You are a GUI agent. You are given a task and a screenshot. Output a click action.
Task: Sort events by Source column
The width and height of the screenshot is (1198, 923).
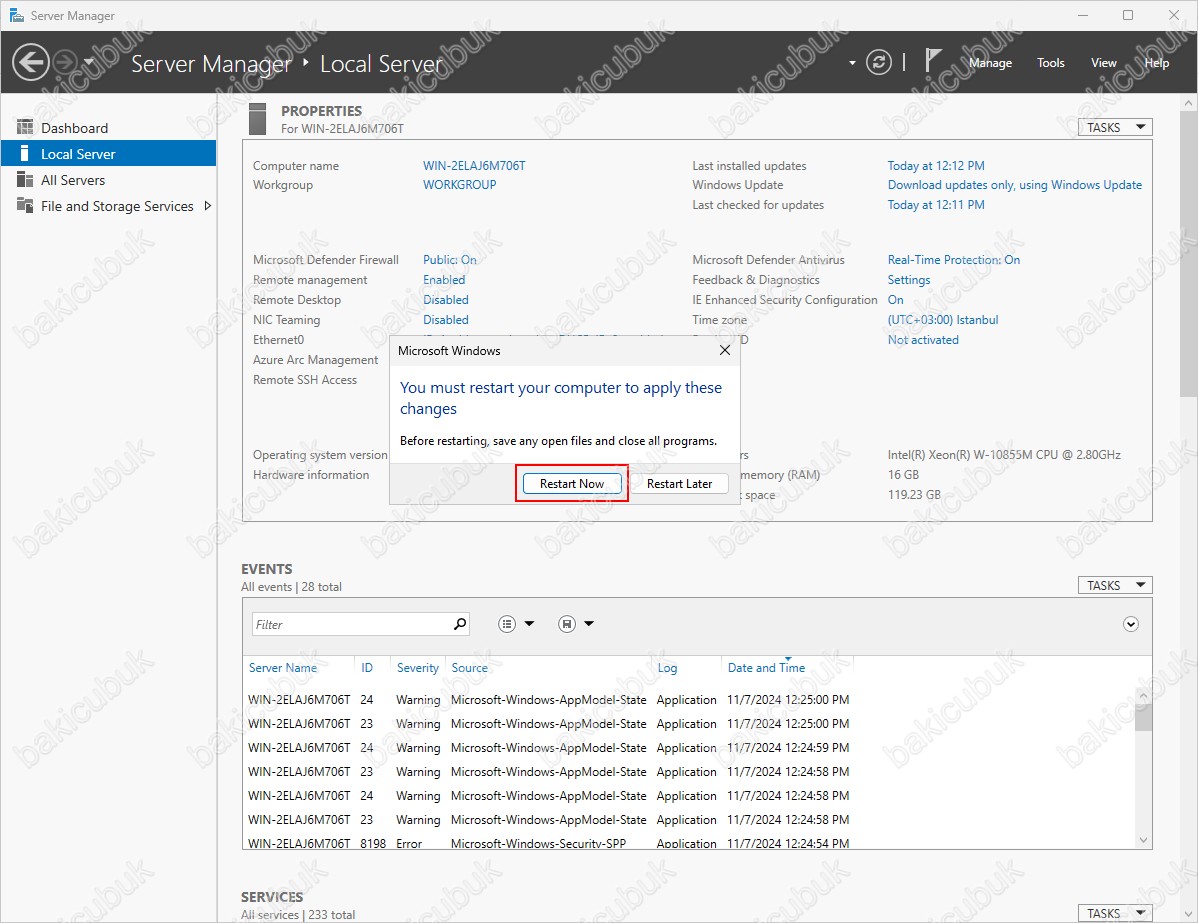[x=469, y=668]
